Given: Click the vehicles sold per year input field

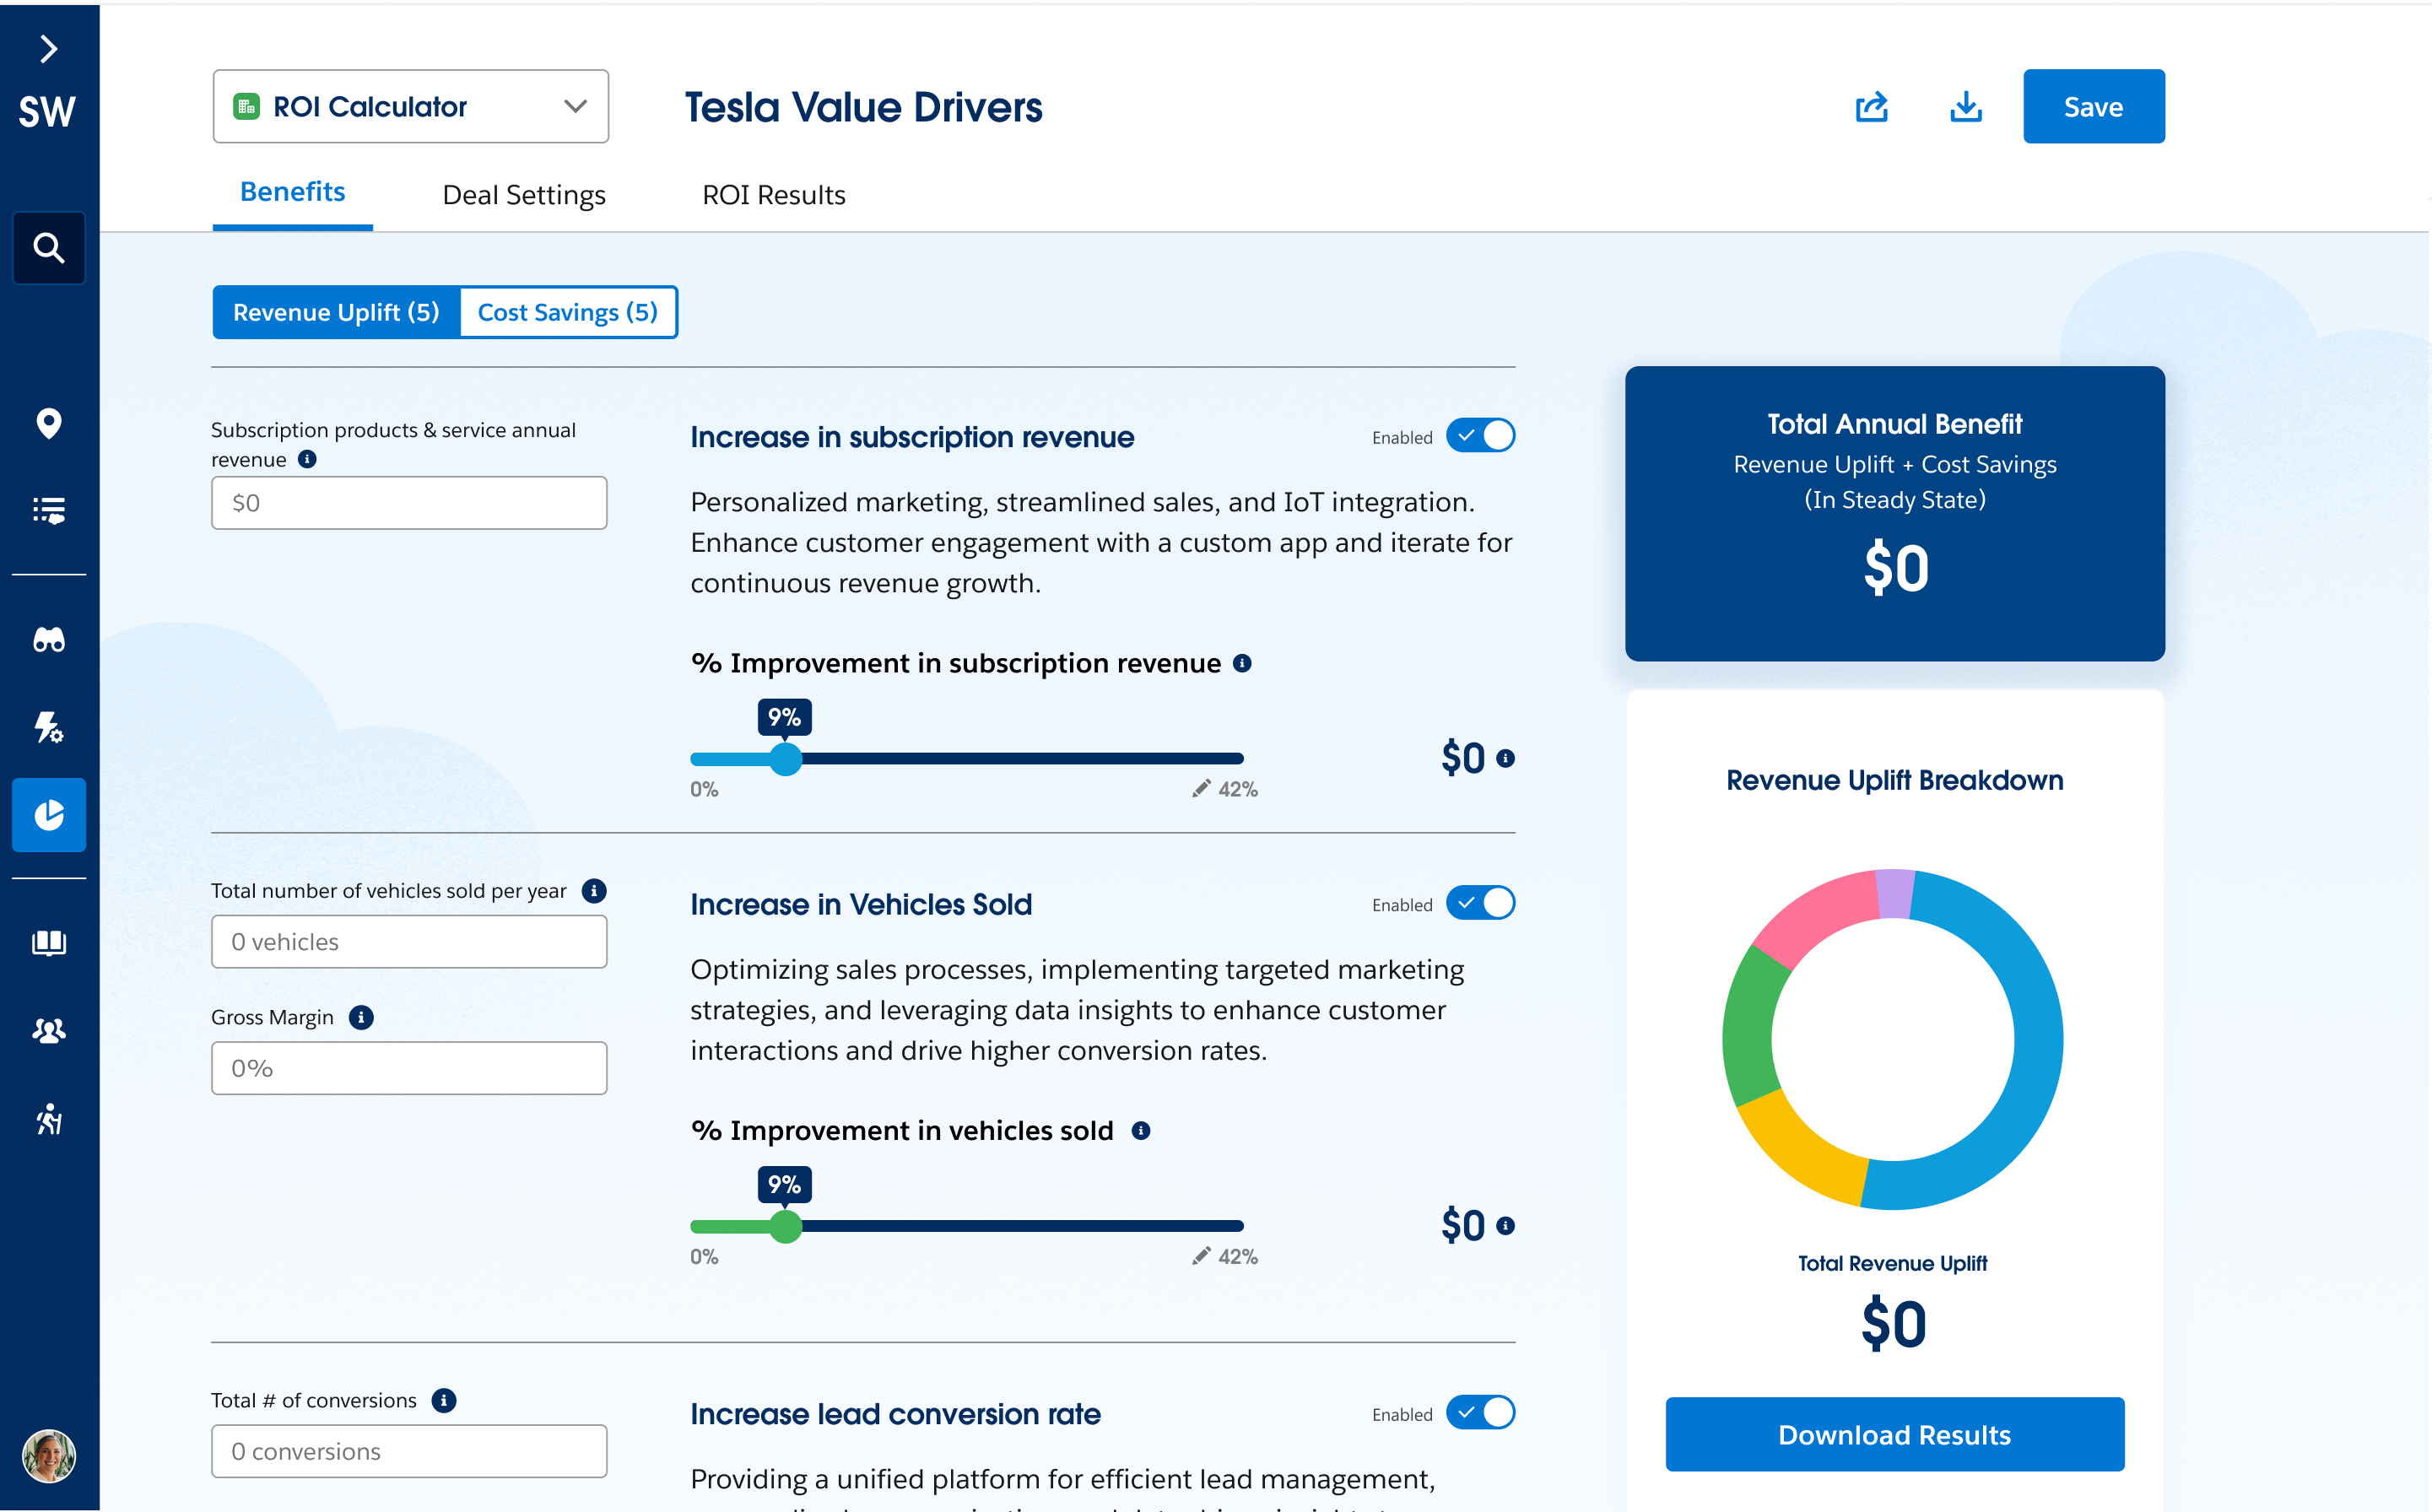Looking at the screenshot, I should coord(409,942).
